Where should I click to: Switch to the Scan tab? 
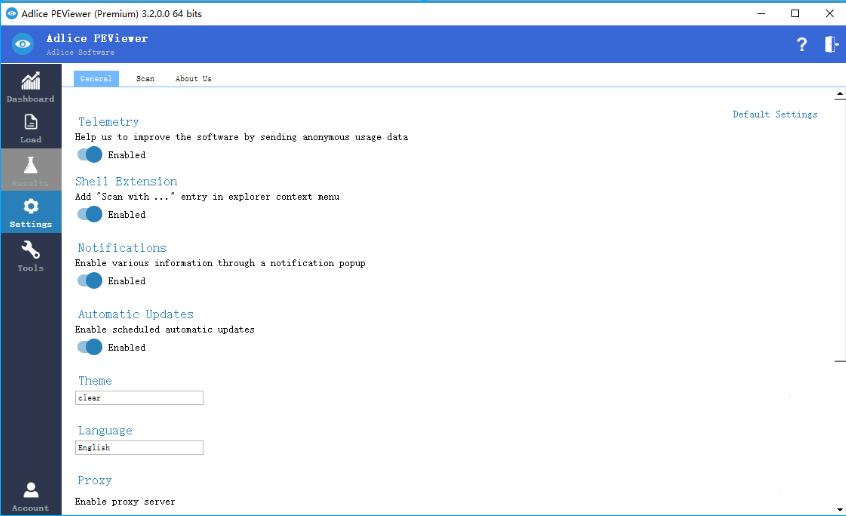145,79
